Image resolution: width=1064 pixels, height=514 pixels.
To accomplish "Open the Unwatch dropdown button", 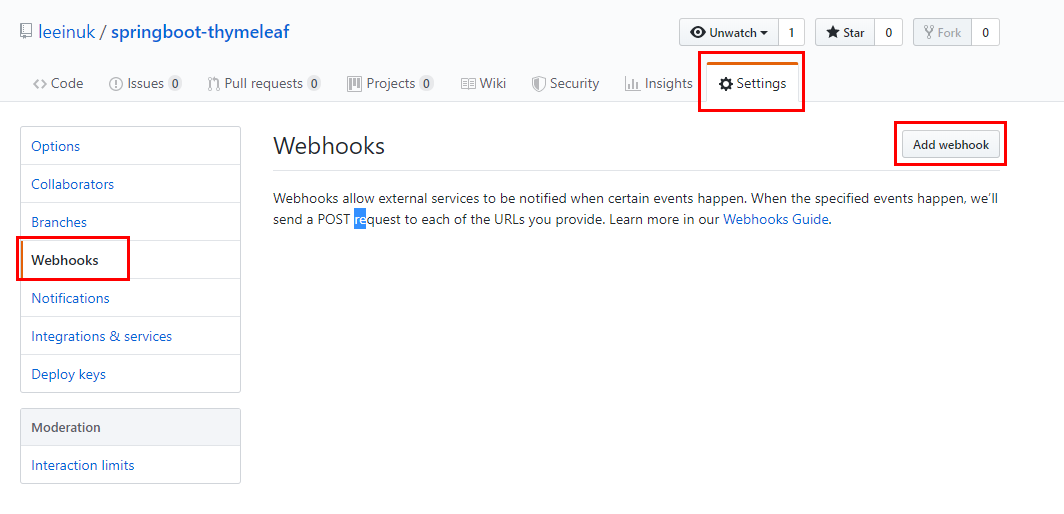I will [729, 32].
